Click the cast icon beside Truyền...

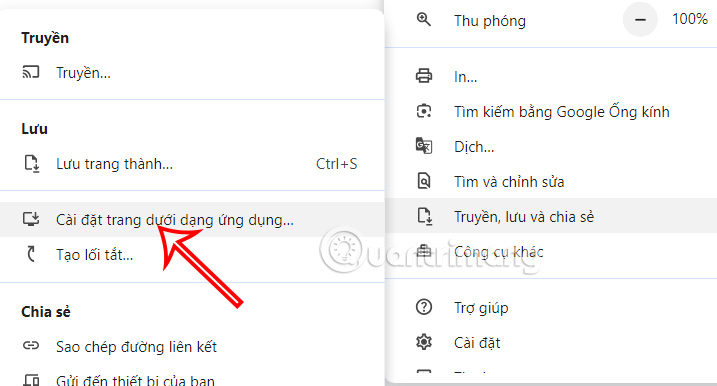pyautogui.click(x=31, y=72)
